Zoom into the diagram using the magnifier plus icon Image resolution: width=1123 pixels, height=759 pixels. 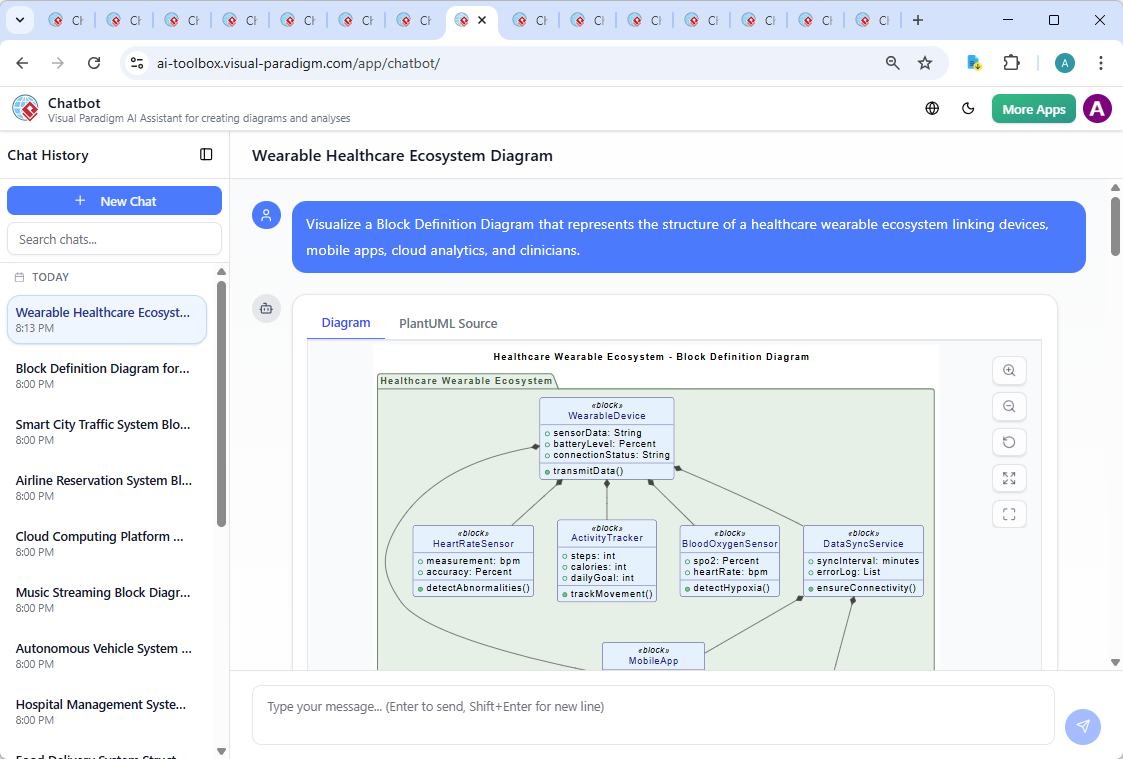click(x=1009, y=370)
